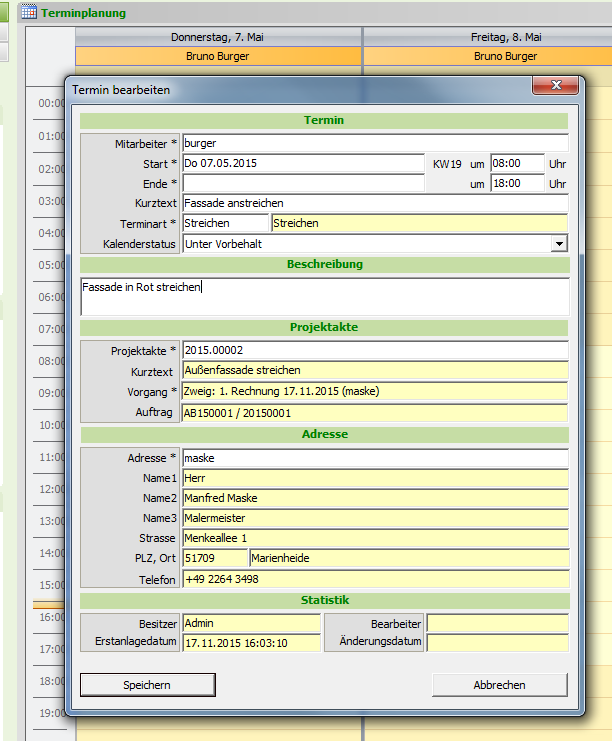The width and height of the screenshot is (612, 741).
Task: Click the Telefon field in Adresse
Action: pyautogui.click(x=375, y=579)
